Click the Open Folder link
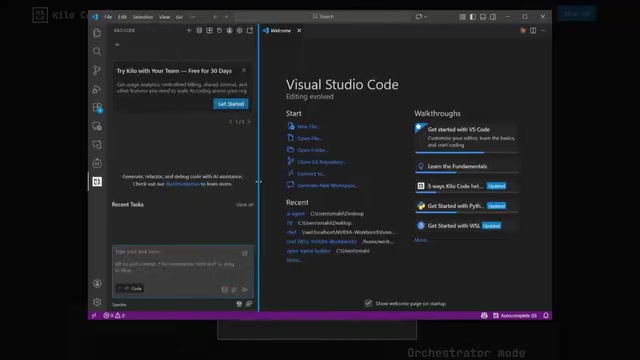Image resolution: width=640 pixels, height=360 pixels. pos(312,150)
